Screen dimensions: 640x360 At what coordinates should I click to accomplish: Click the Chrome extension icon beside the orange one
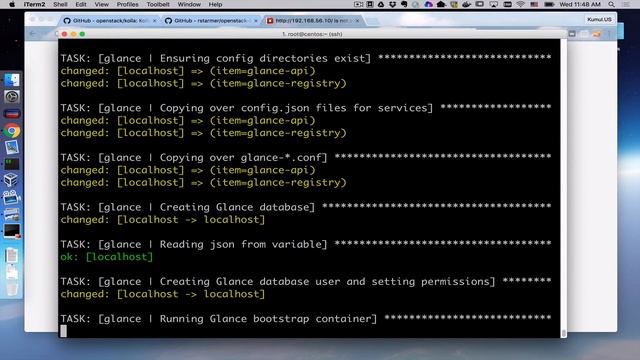coord(584,34)
